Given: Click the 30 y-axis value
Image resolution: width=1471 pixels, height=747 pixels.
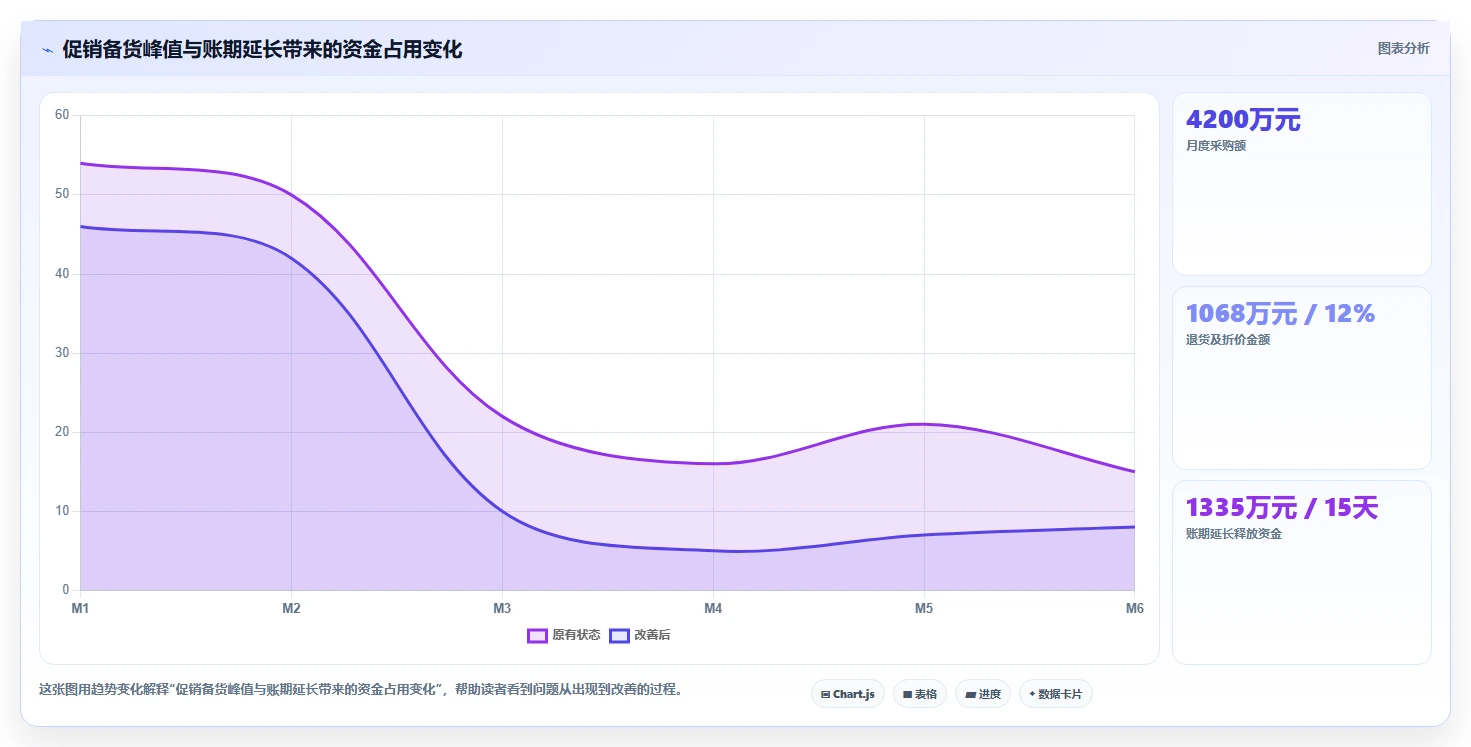Looking at the screenshot, I should [x=62, y=353].
